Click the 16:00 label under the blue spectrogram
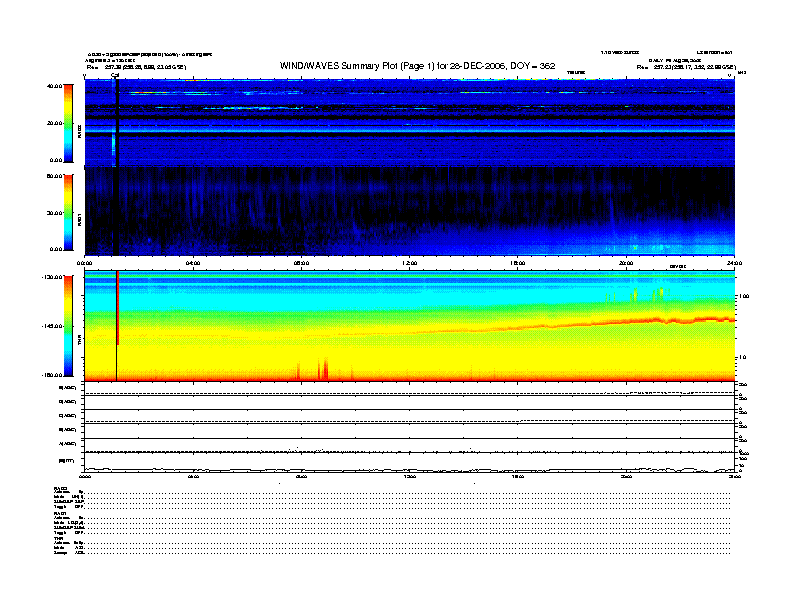This screenshot has width=792, height=612. [x=518, y=263]
